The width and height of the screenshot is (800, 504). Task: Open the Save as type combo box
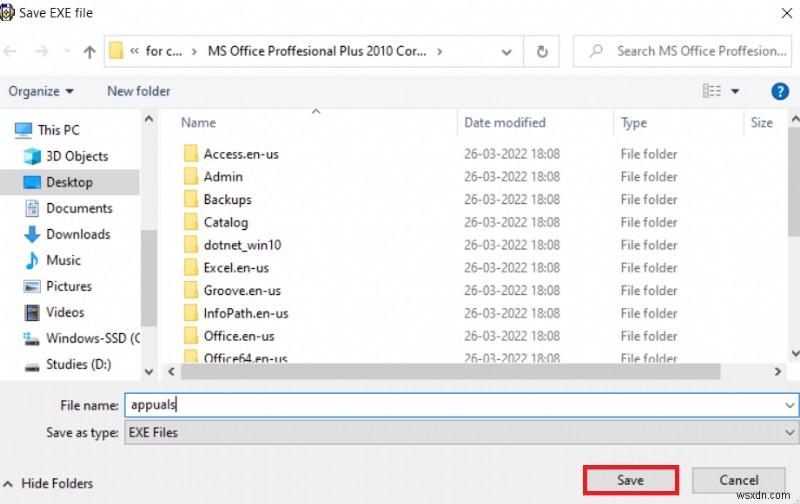click(461, 433)
